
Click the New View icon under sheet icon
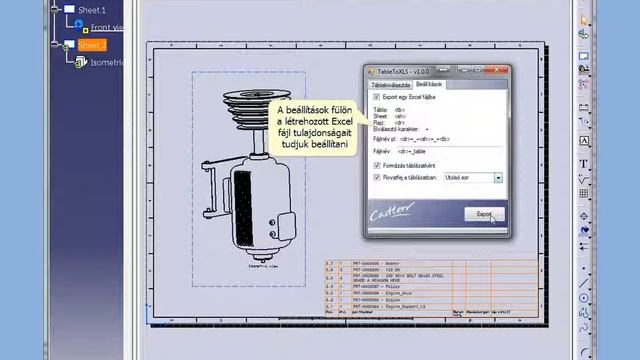pyautogui.click(x=584, y=69)
